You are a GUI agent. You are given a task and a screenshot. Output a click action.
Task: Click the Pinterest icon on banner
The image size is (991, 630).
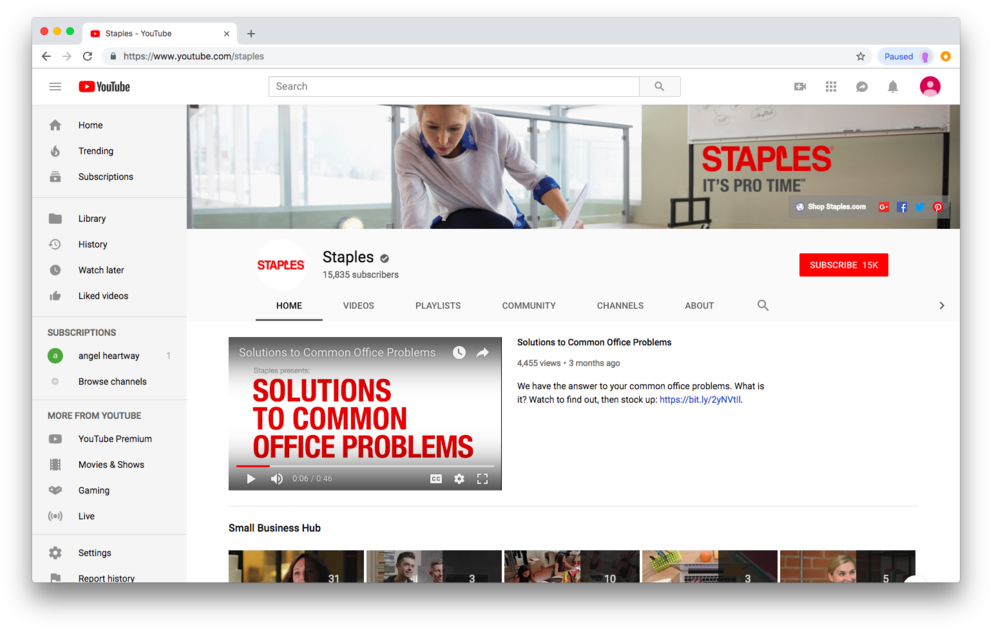937,207
